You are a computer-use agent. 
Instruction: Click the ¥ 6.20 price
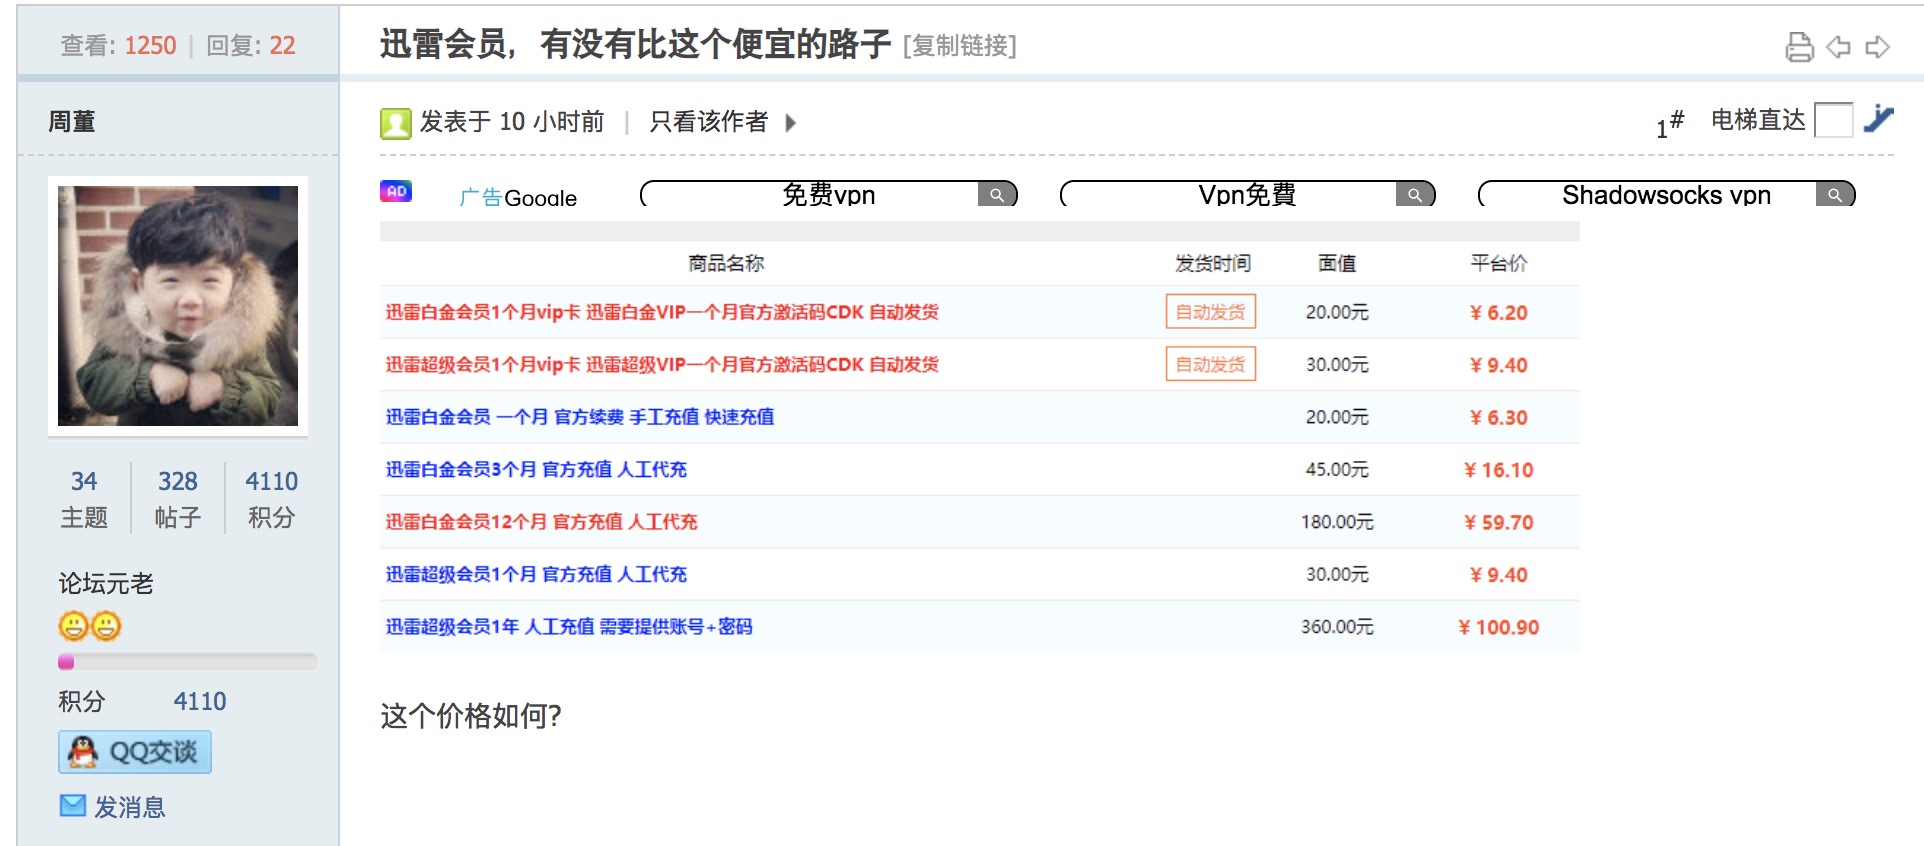pyautogui.click(x=1499, y=313)
